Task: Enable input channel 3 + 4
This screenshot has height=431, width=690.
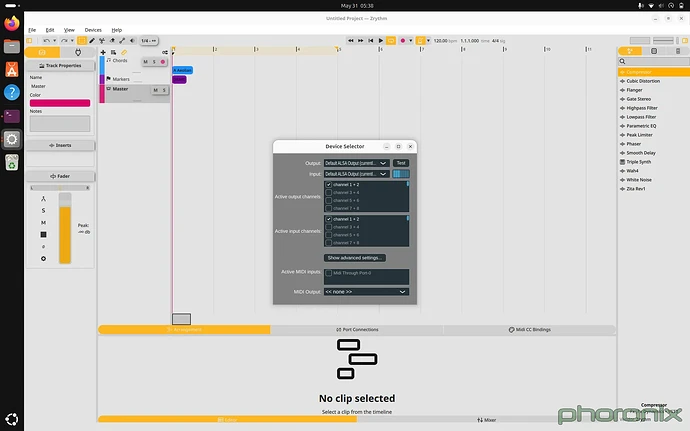Action: (x=329, y=227)
